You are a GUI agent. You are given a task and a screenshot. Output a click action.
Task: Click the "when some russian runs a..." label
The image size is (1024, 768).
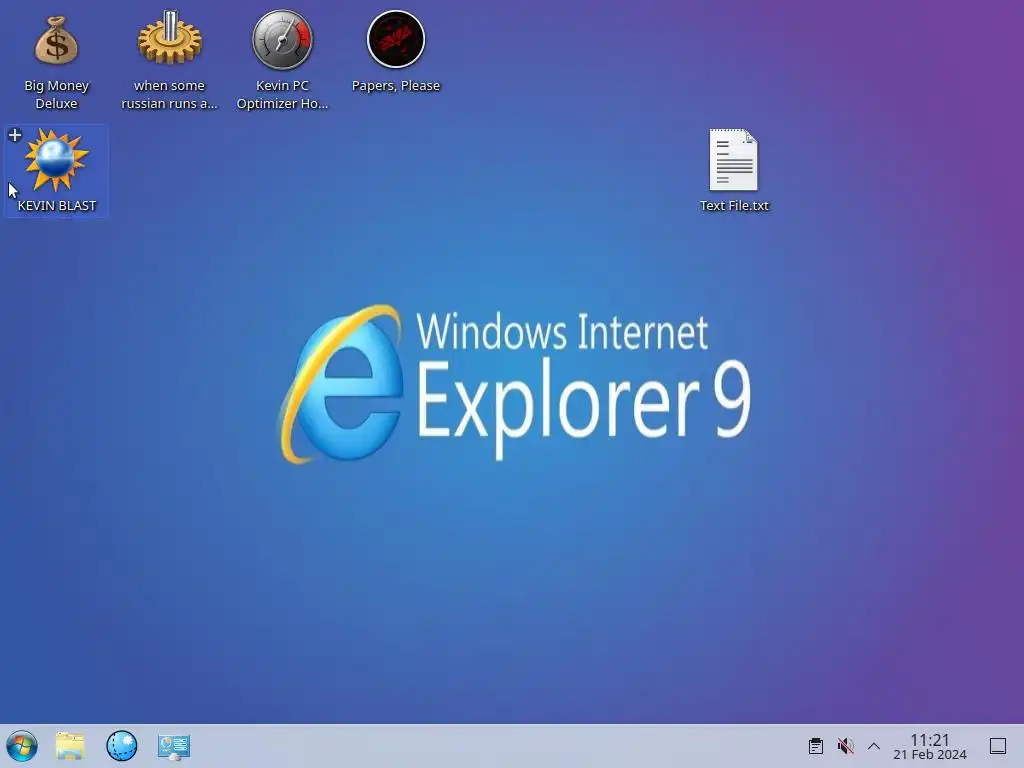click(x=169, y=94)
